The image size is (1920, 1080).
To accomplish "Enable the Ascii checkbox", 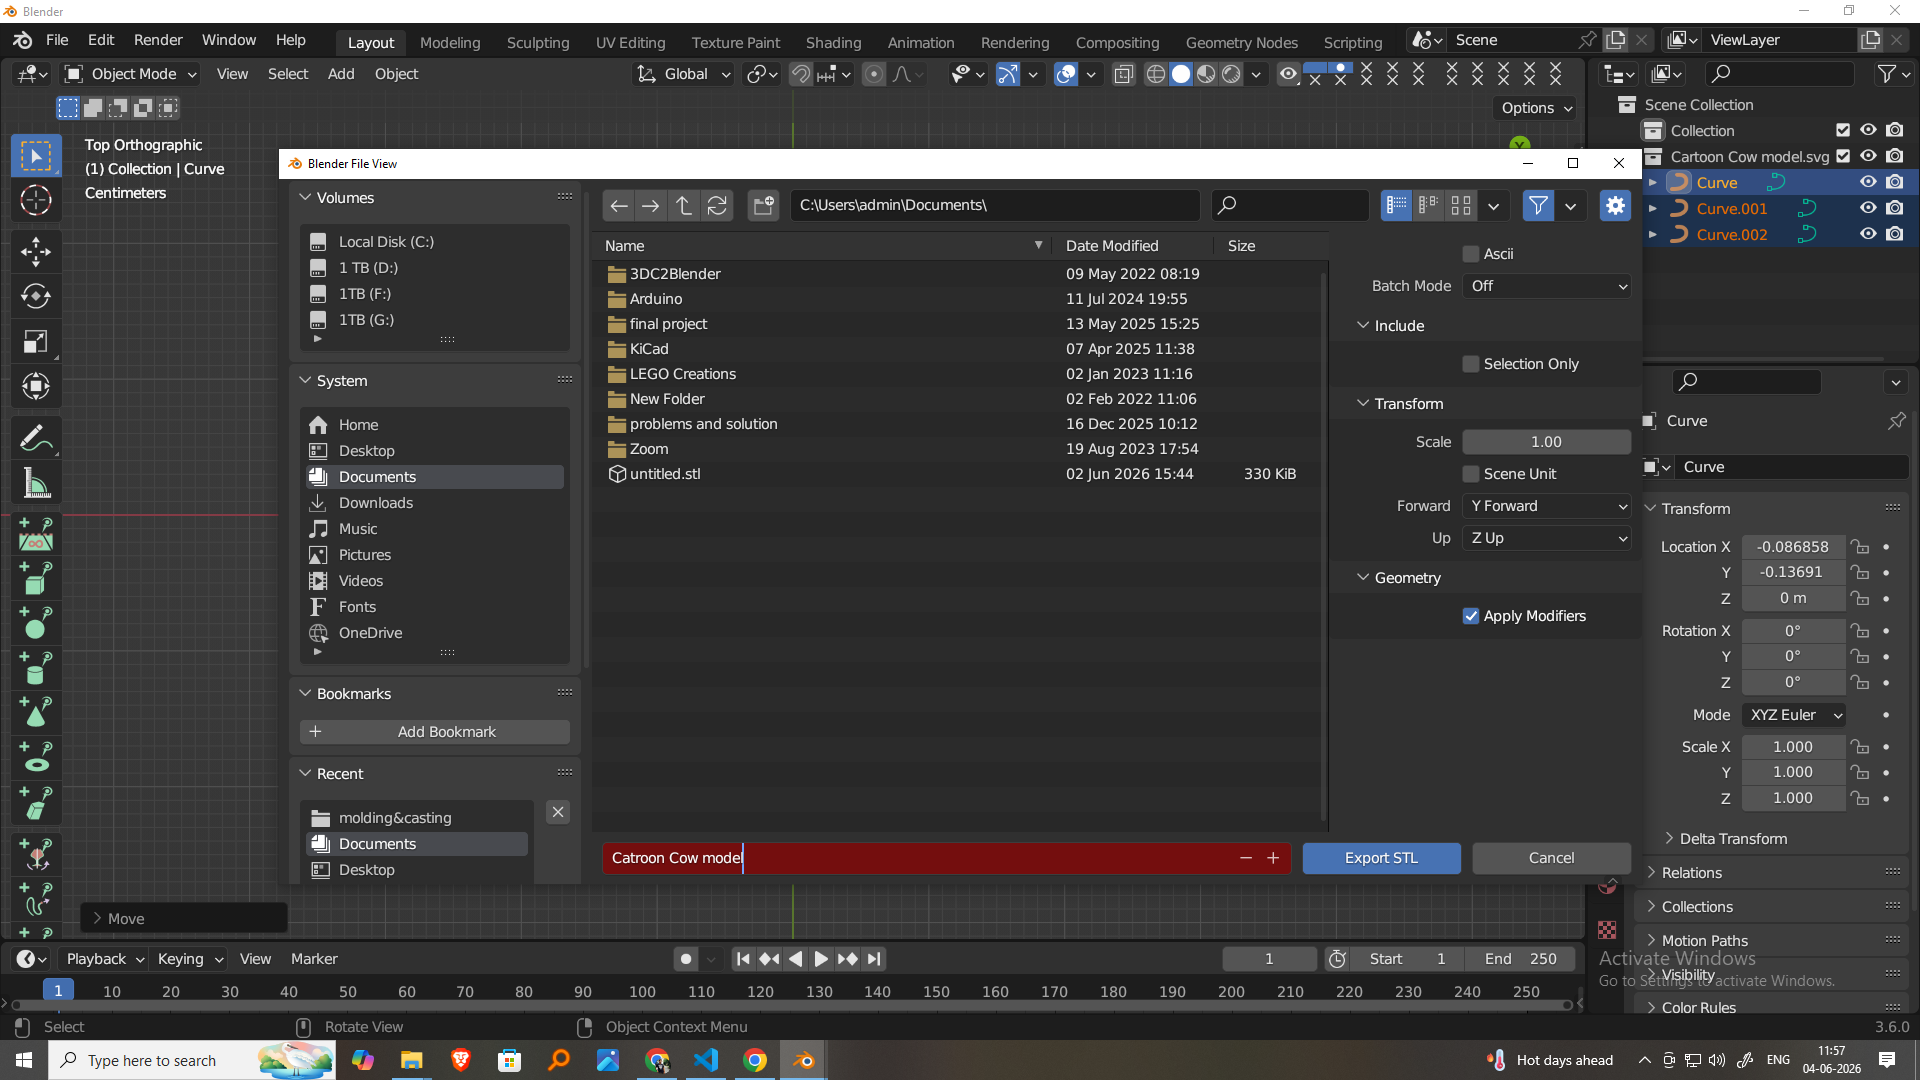I will pos(1471,254).
